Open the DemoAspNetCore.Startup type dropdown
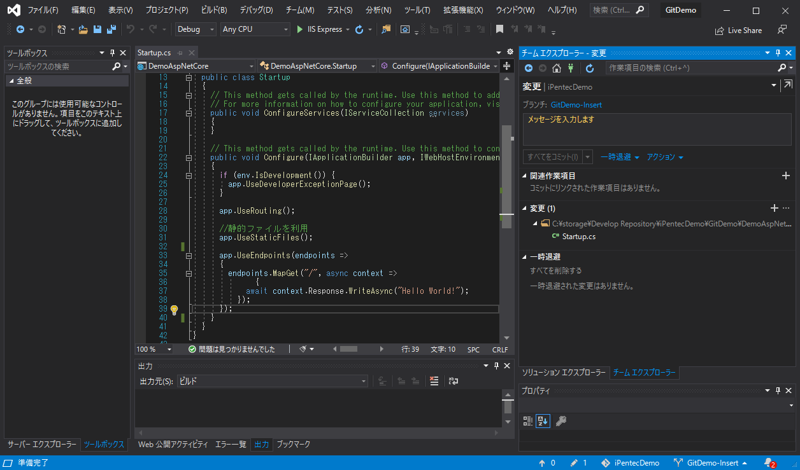 point(317,66)
